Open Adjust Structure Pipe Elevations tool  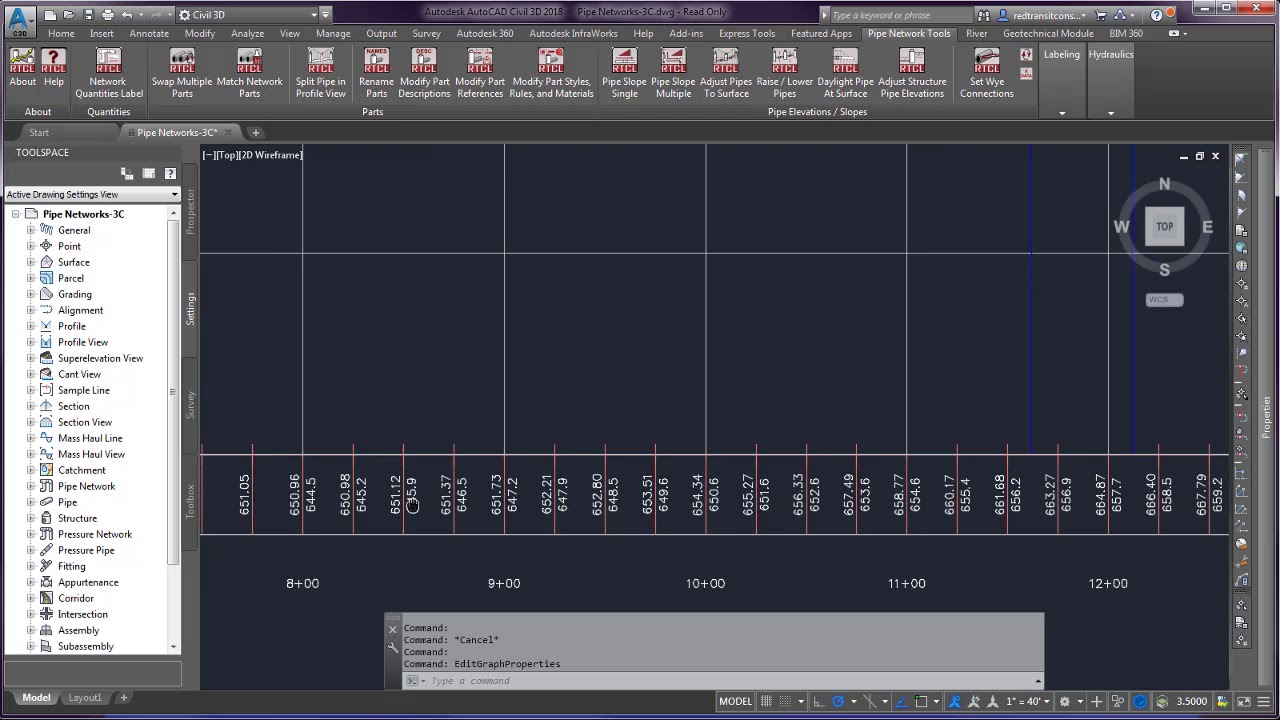(912, 74)
